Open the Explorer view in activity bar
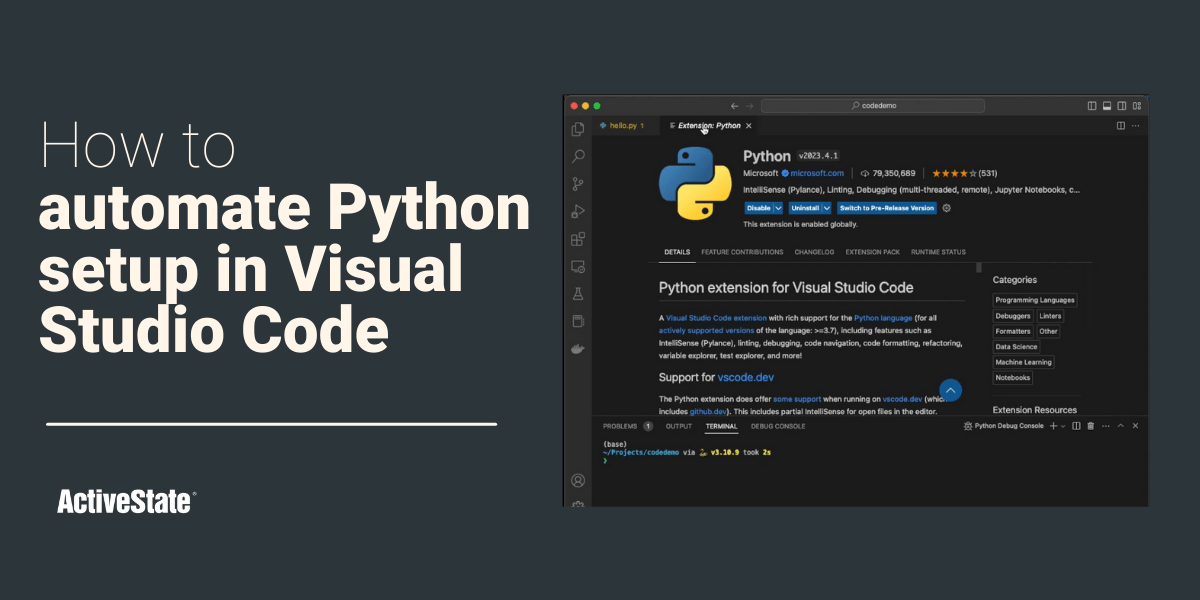This screenshot has height=600, width=1200. [x=577, y=129]
